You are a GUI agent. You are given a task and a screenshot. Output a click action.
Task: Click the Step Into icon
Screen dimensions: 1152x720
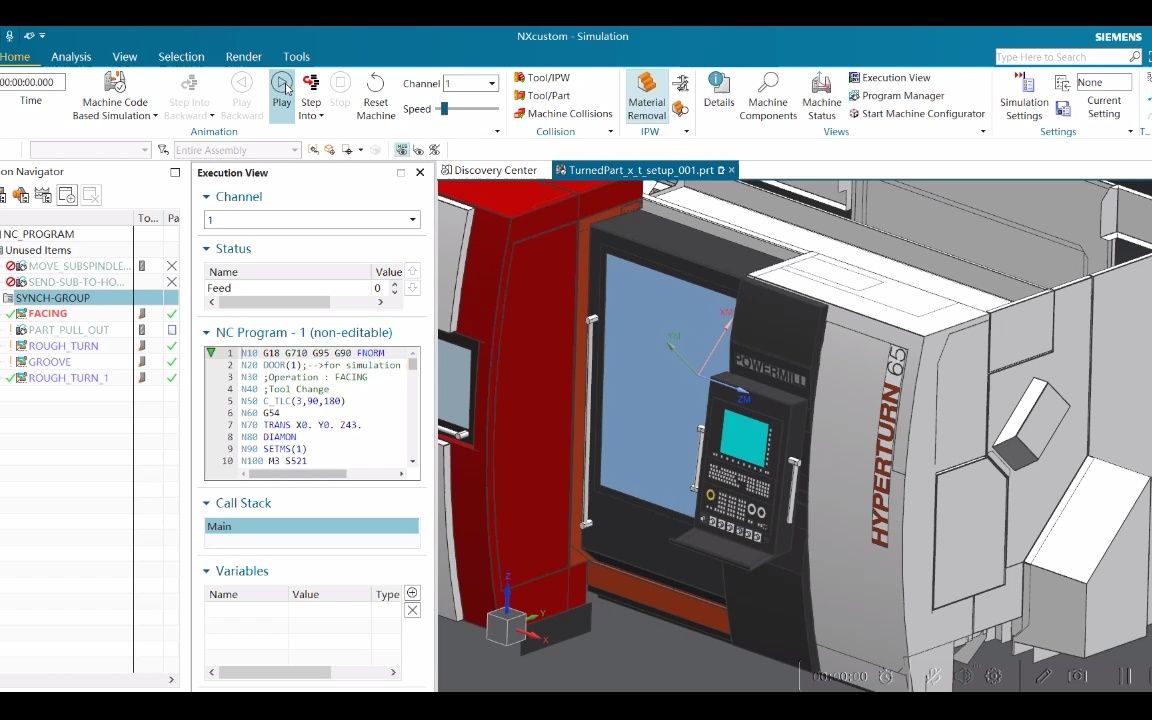click(311, 84)
